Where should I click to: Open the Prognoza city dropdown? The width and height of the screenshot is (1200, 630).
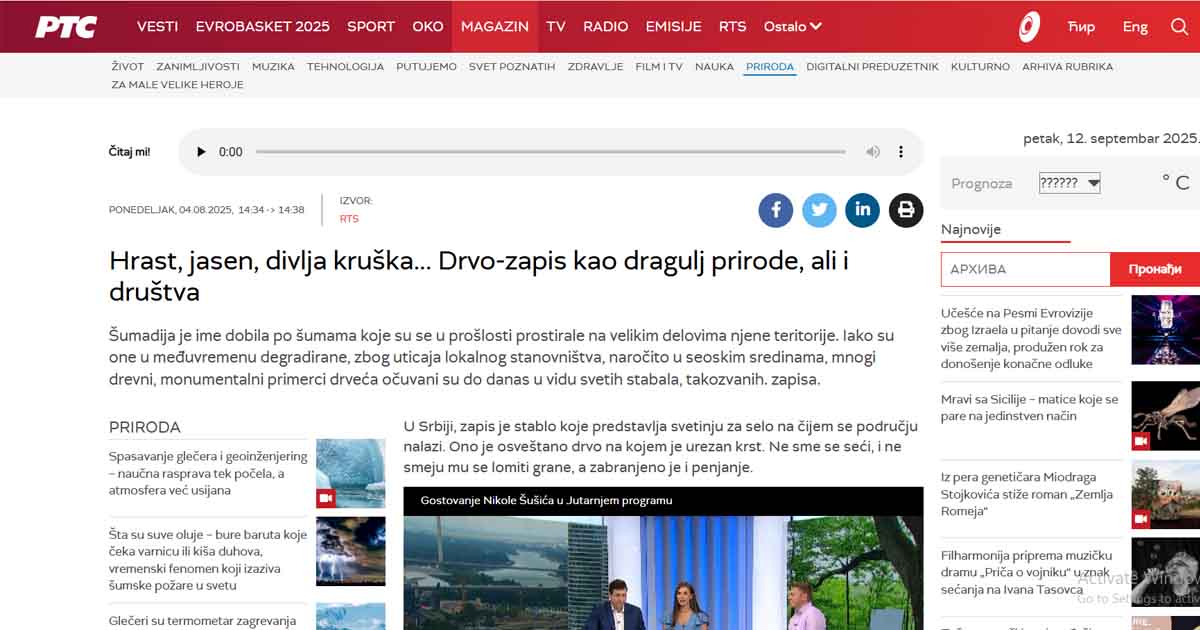tap(1069, 183)
